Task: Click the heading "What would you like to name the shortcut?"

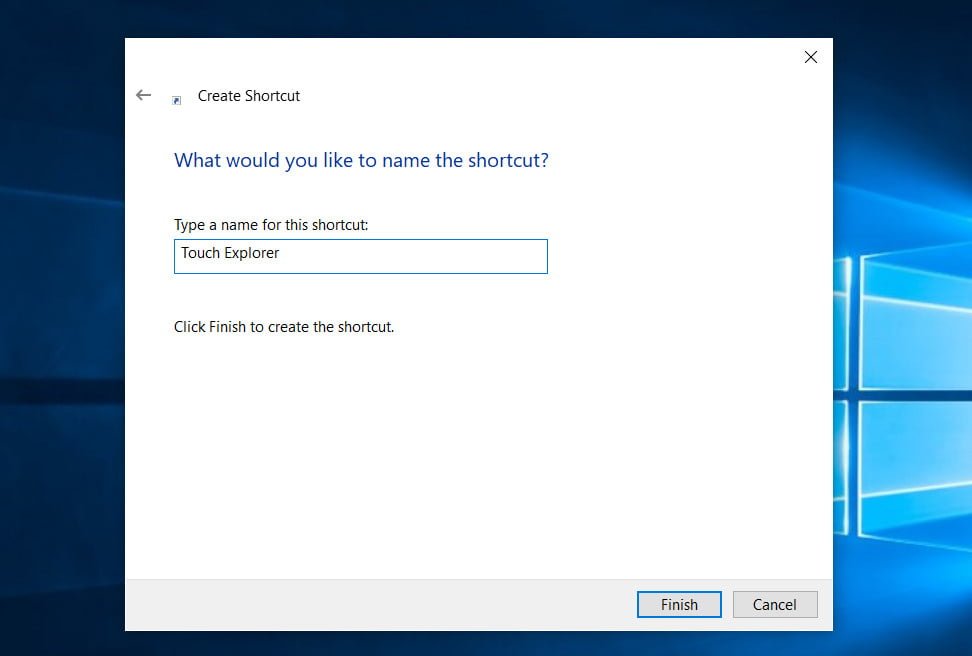Action: (x=361, y=160)
